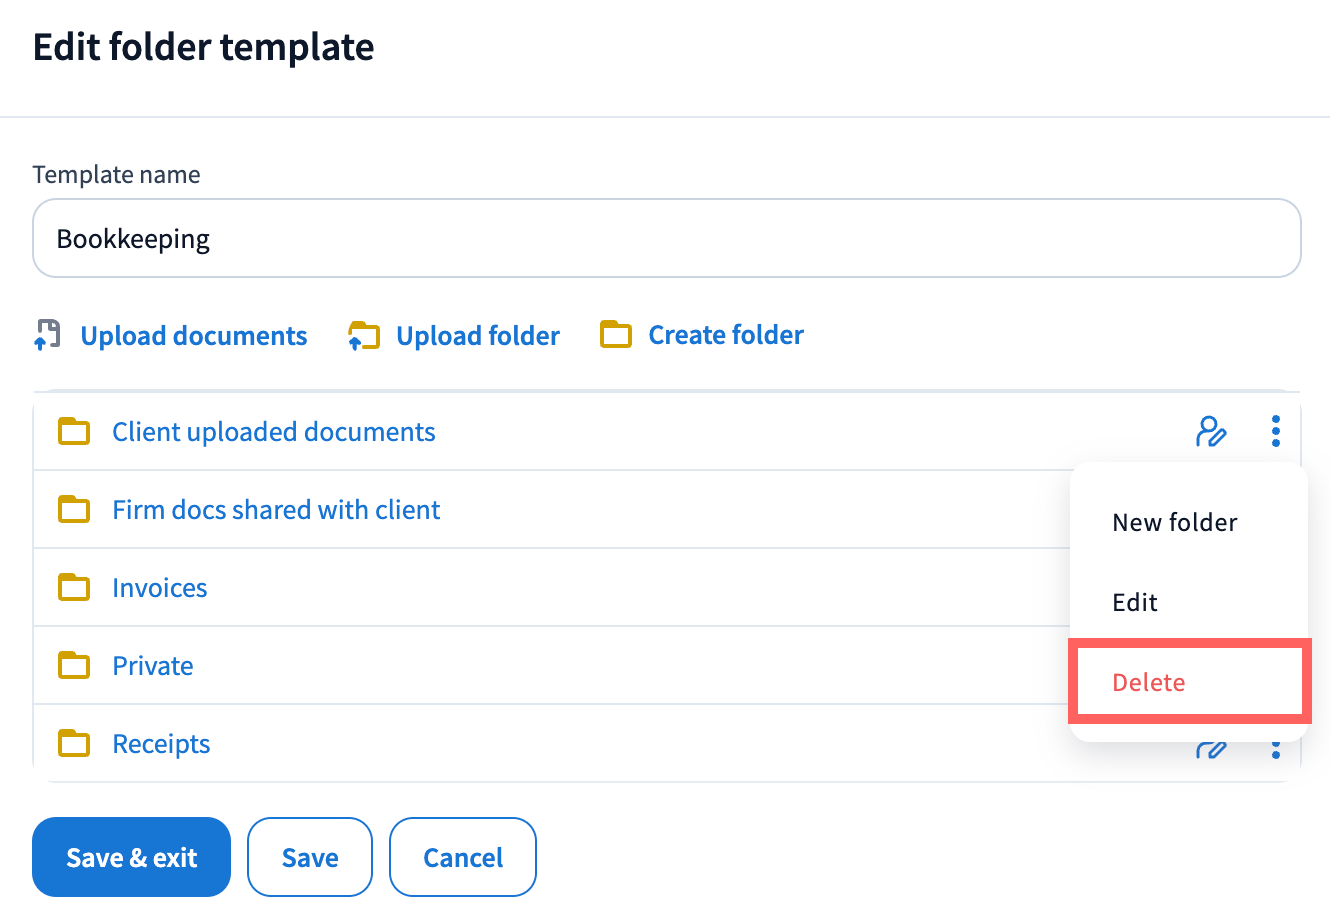Toggle three-dot menu for Client uploaded documents
Image resolution: width=1330 pixels, height=920 pixels.
click(1275, 431)
